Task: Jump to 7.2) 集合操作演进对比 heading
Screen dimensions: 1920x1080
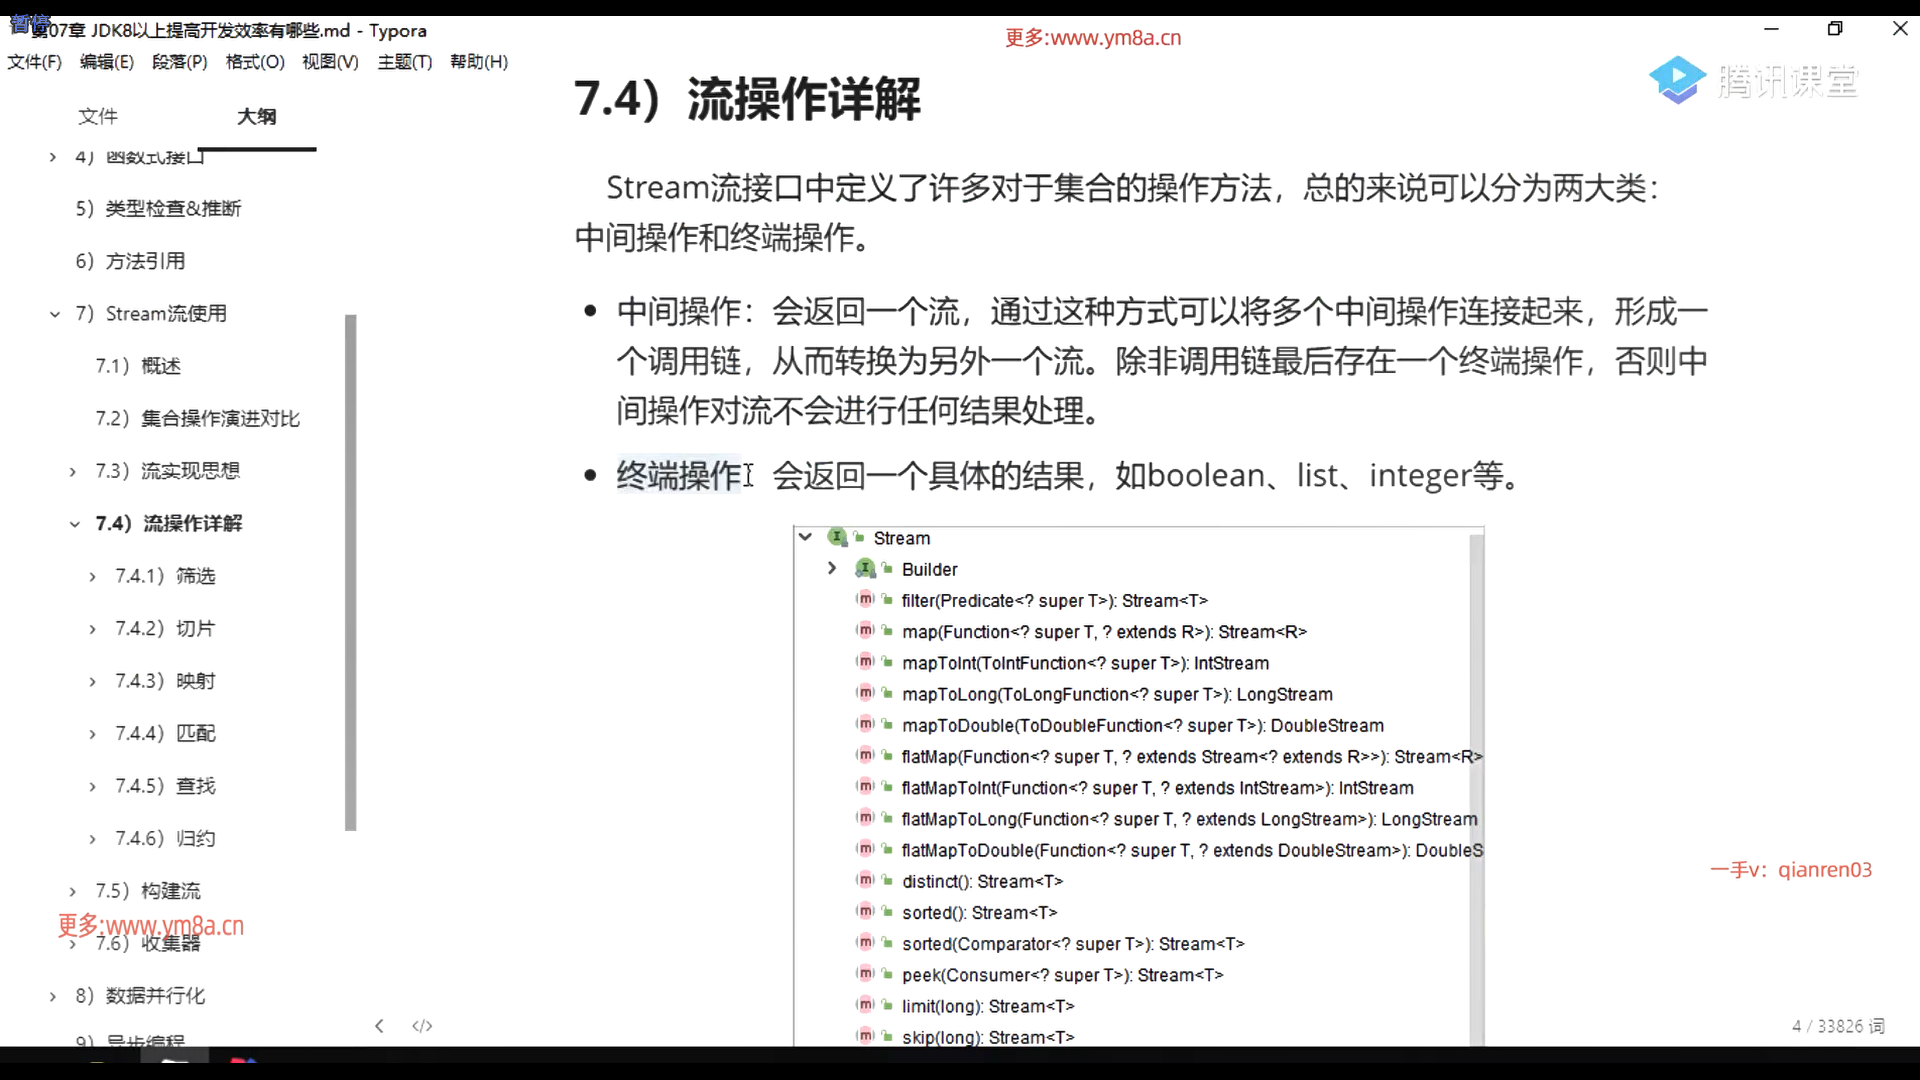Action: coord(197,418)
